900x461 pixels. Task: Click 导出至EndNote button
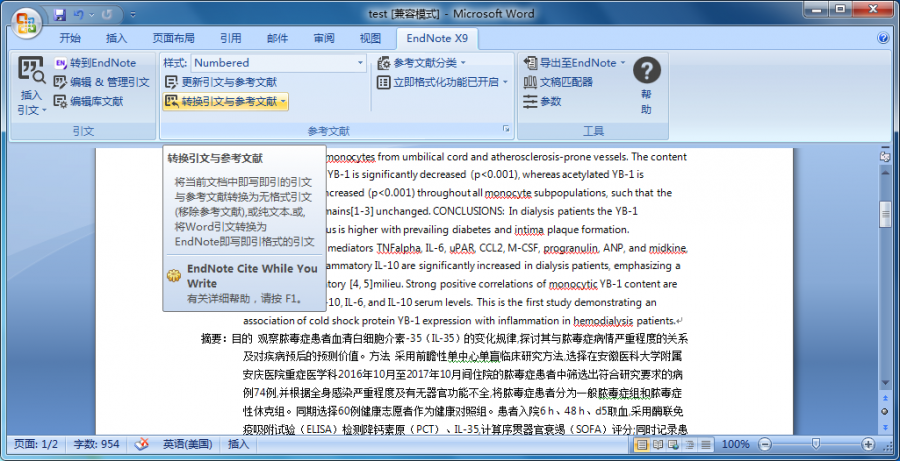pyautogui.click(x=569, y=63)
